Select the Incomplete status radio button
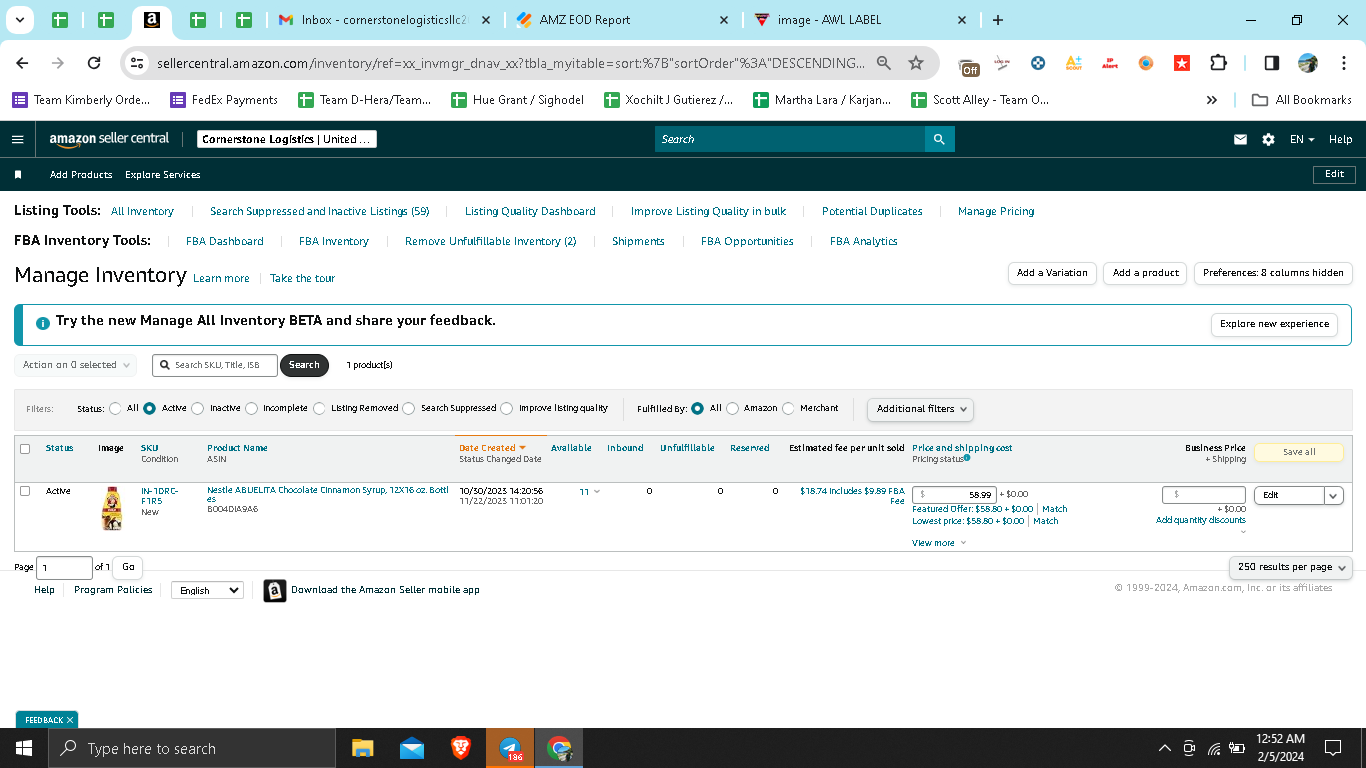Screen dimensions: 1366x768 (251, 408)
